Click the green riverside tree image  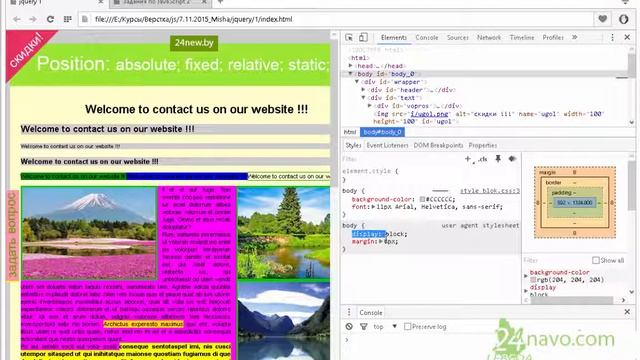pyautogui.click(x=284, y=233)
